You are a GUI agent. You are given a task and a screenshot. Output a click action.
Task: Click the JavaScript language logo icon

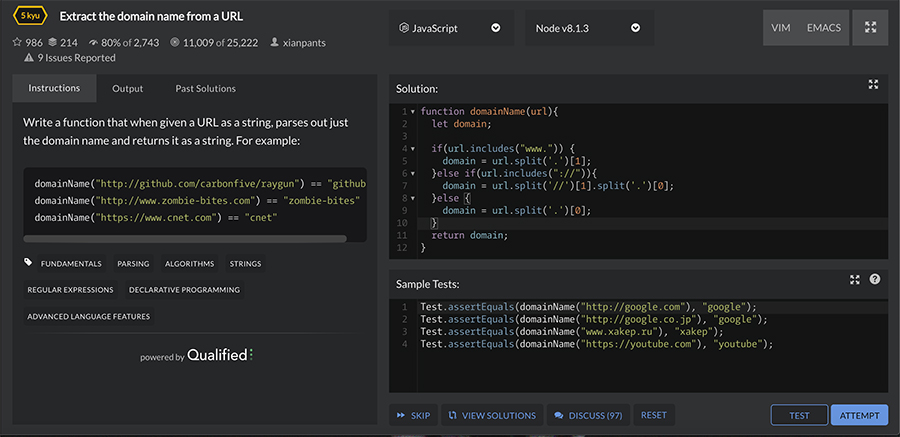[405, 28]
